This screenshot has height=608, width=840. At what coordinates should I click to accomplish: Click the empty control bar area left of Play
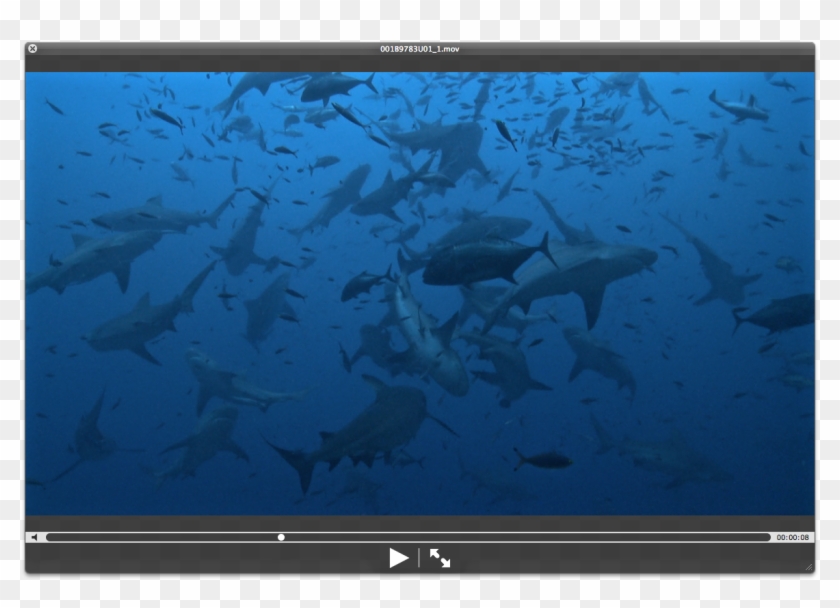[x=200, y=558]
